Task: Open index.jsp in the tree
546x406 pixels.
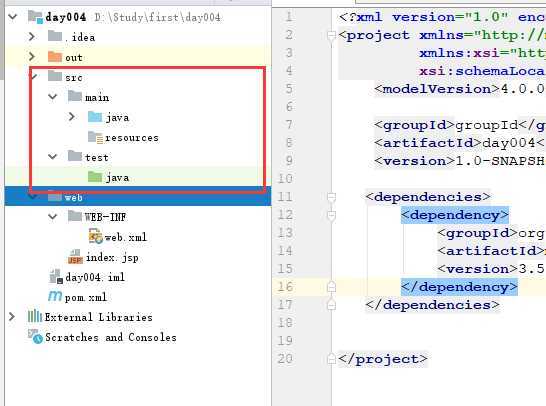Action: [x=112, y=258]
